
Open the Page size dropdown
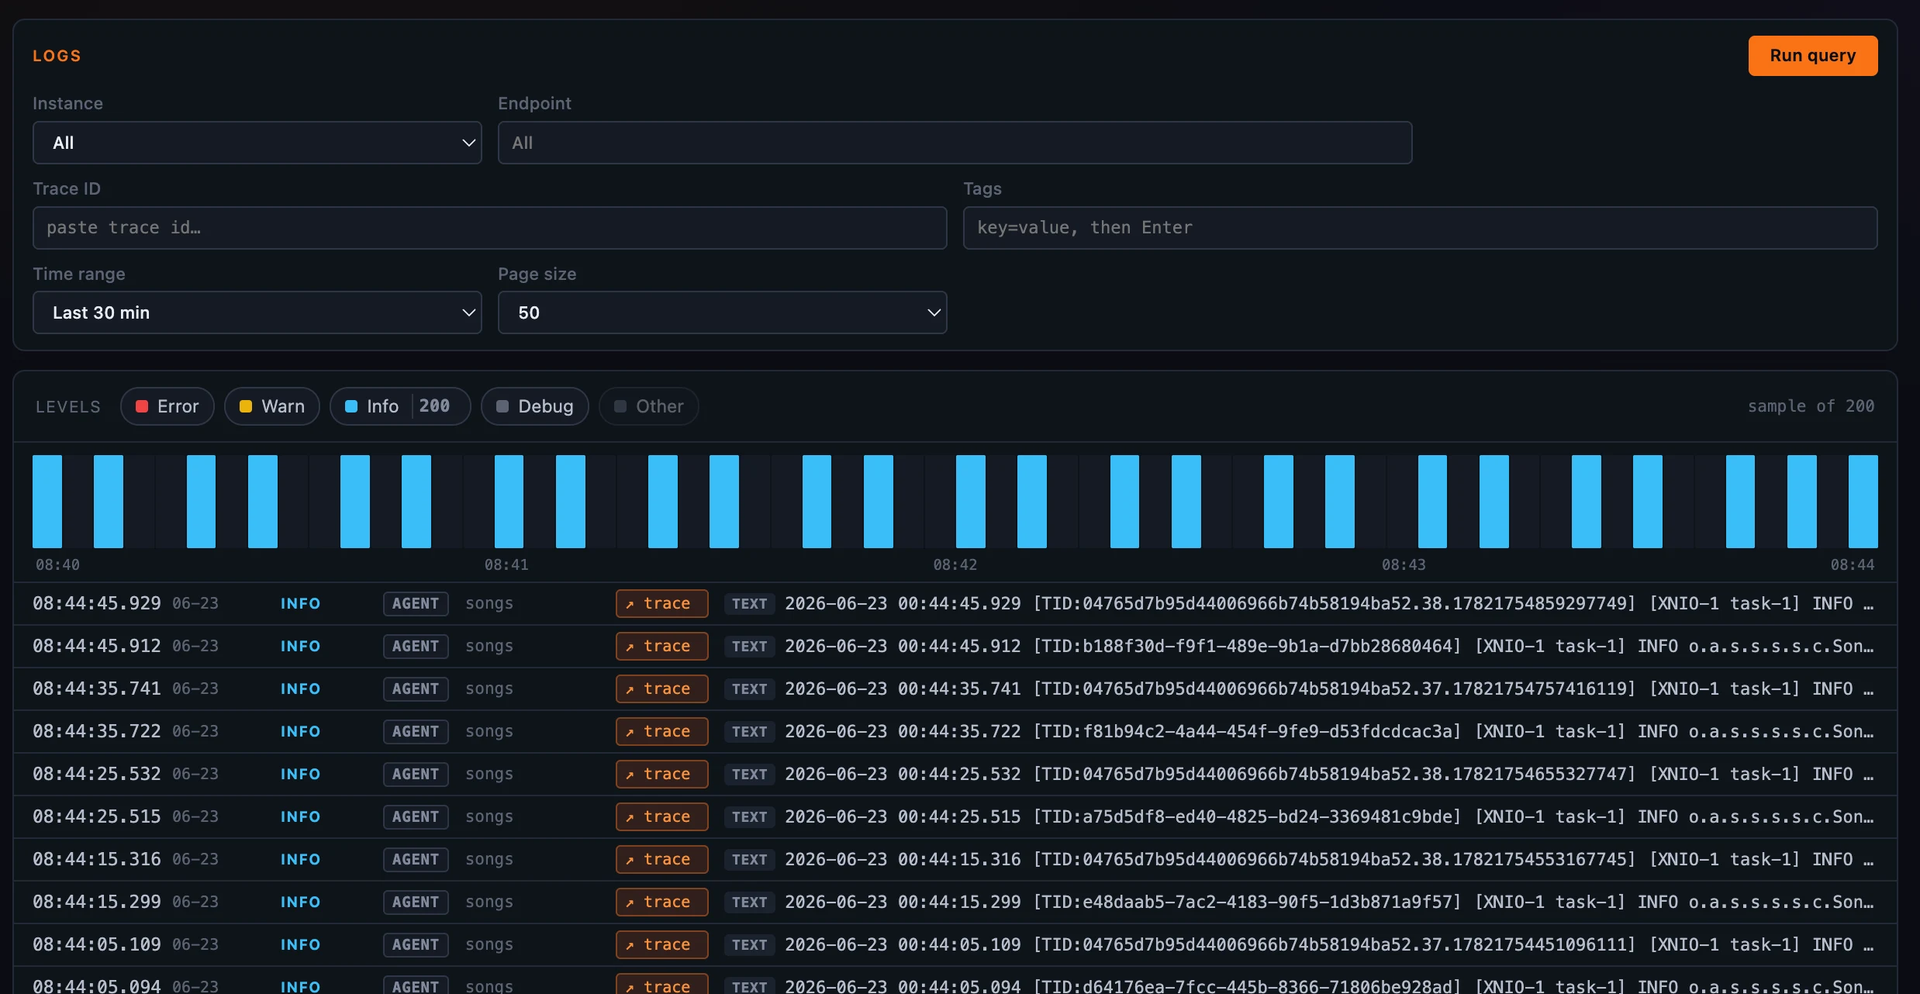click(722, 313)
